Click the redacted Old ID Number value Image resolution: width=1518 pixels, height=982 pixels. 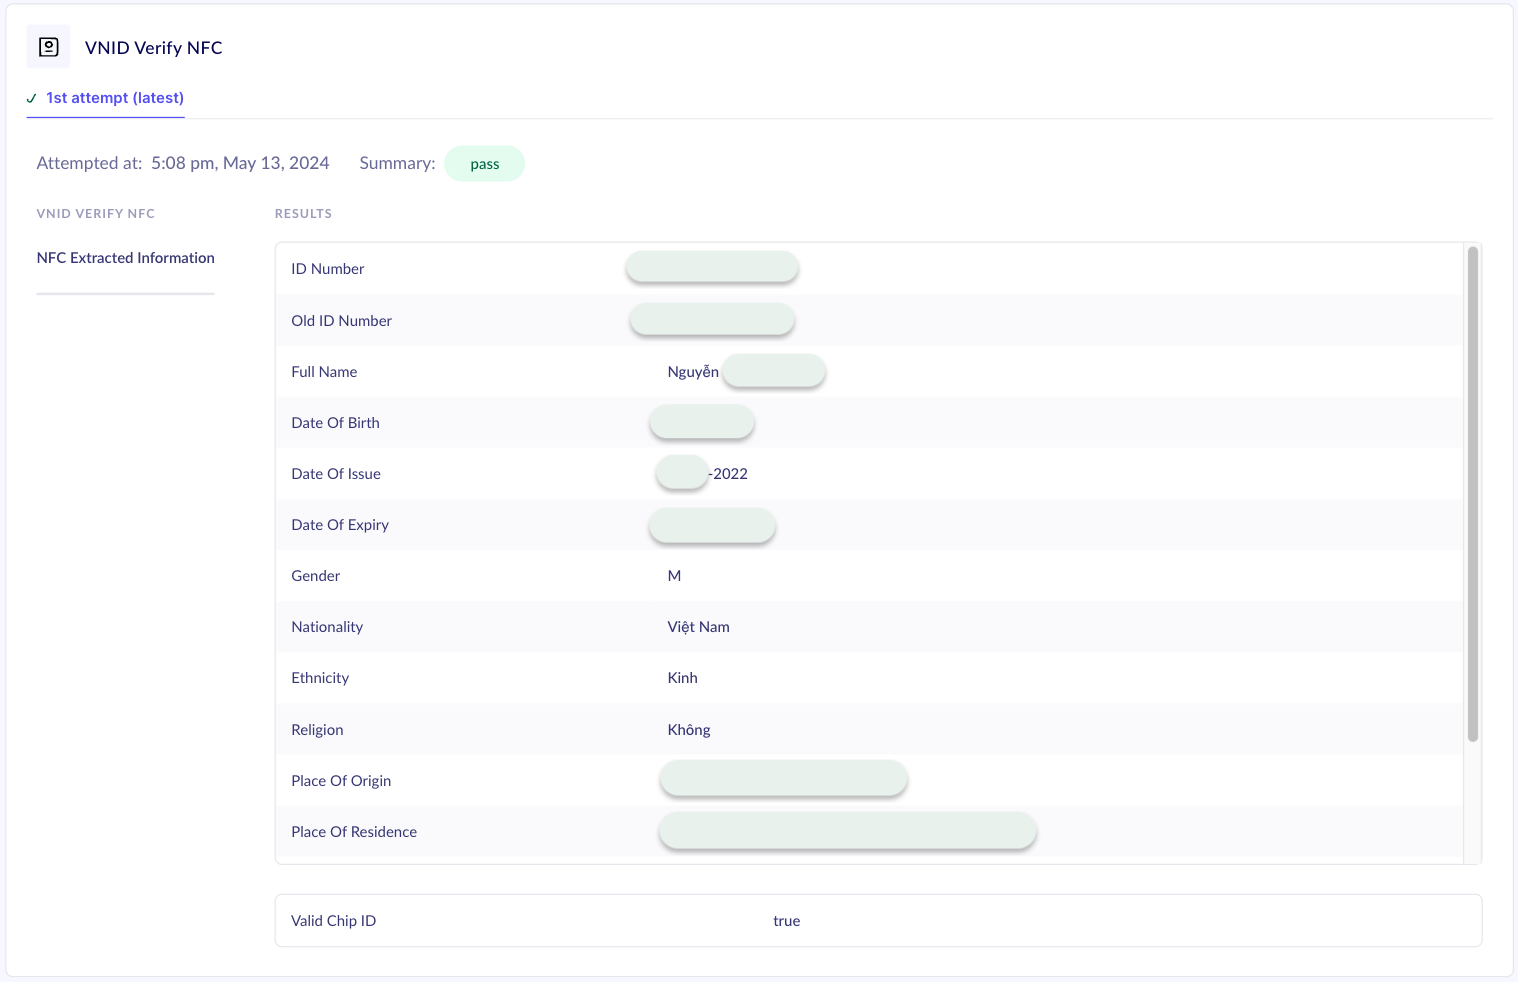click(712, 320)
